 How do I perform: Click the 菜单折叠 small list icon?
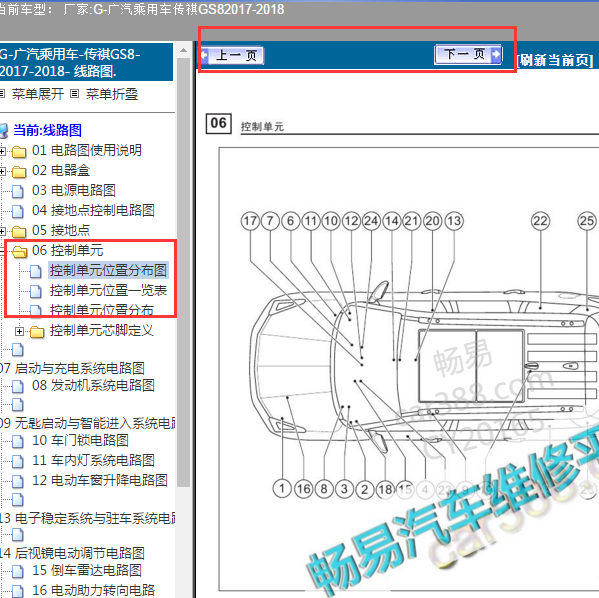pos(74,94)
